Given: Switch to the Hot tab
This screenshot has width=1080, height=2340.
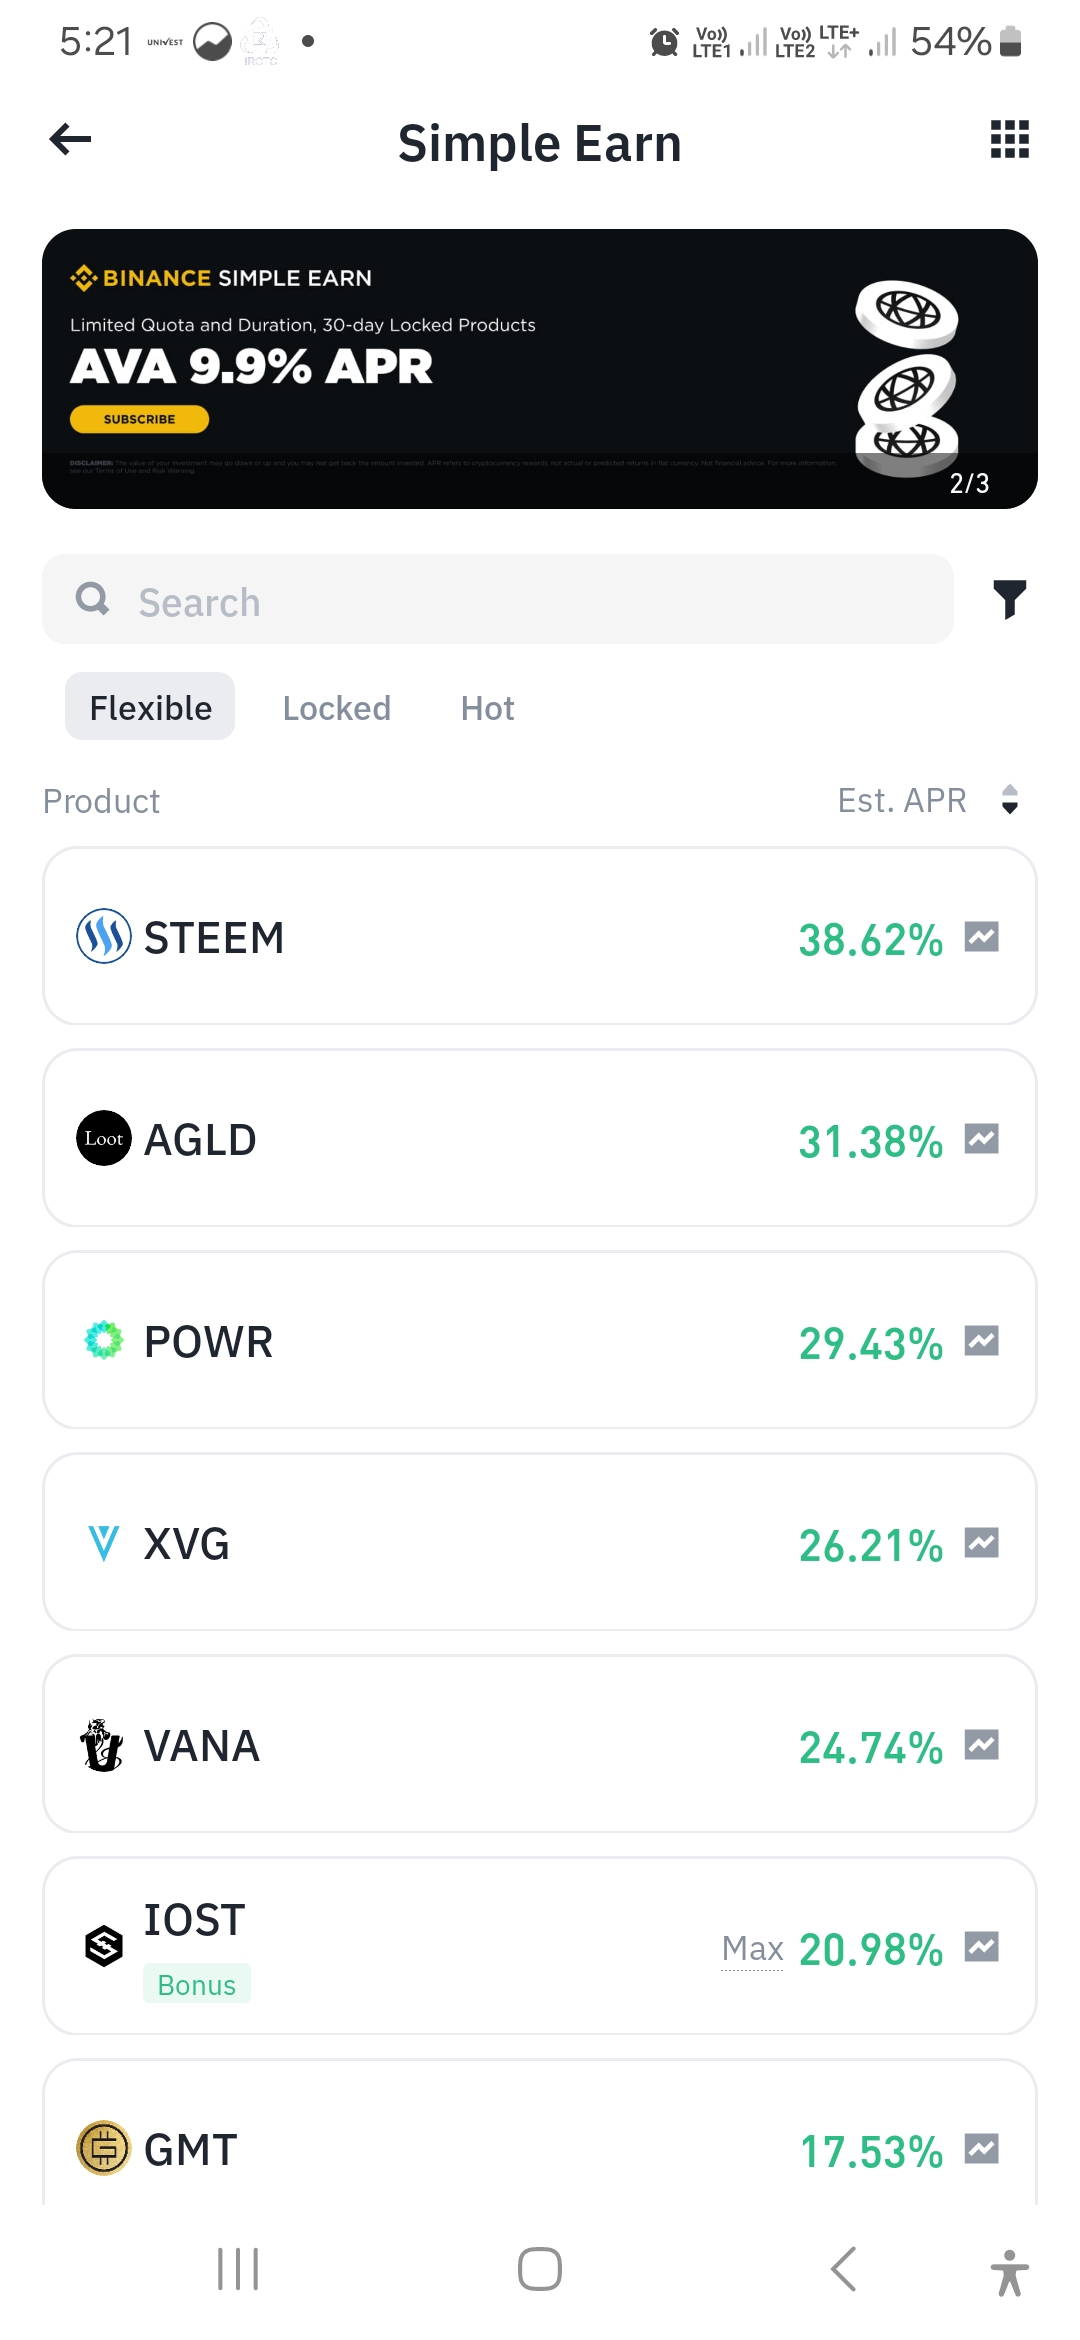Looking at the screenshot, I should point(487,708).
